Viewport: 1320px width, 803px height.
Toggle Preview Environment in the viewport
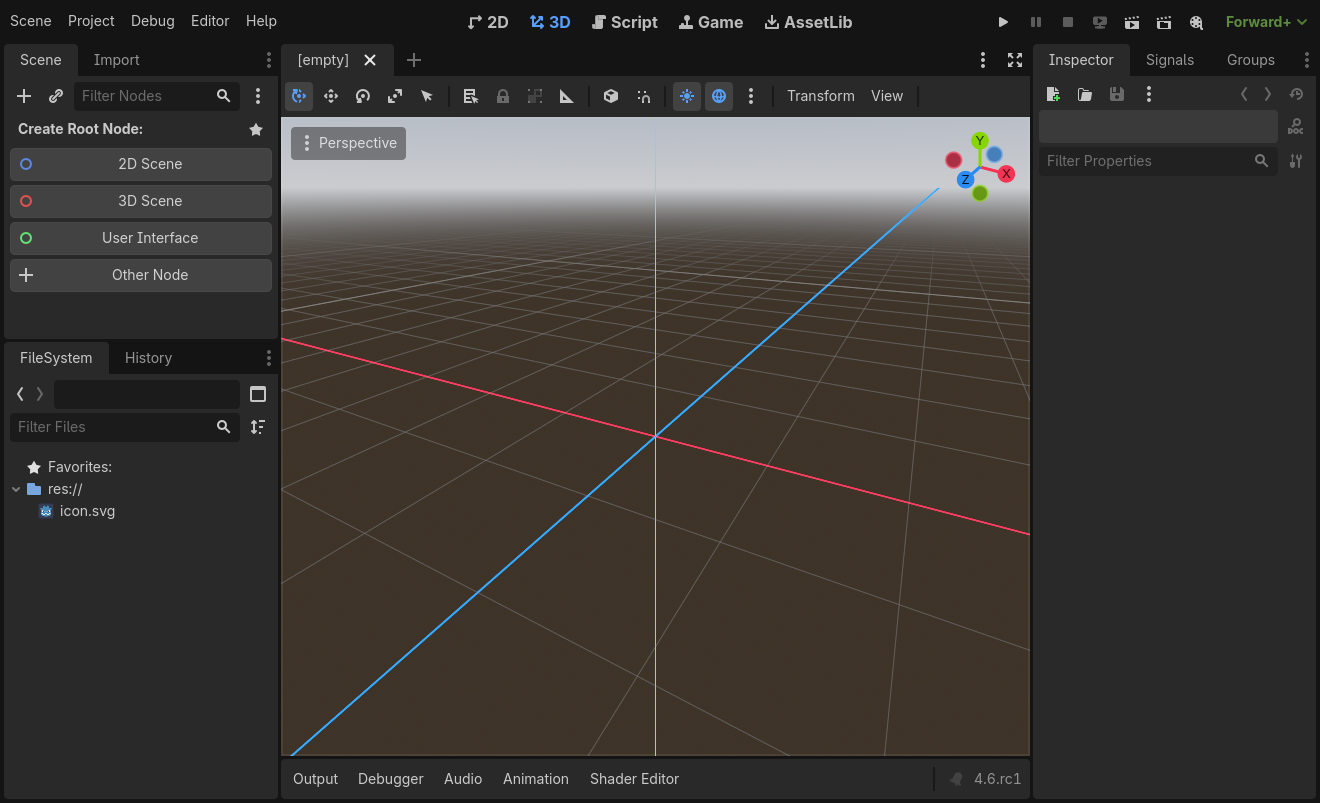pos(719,95)
